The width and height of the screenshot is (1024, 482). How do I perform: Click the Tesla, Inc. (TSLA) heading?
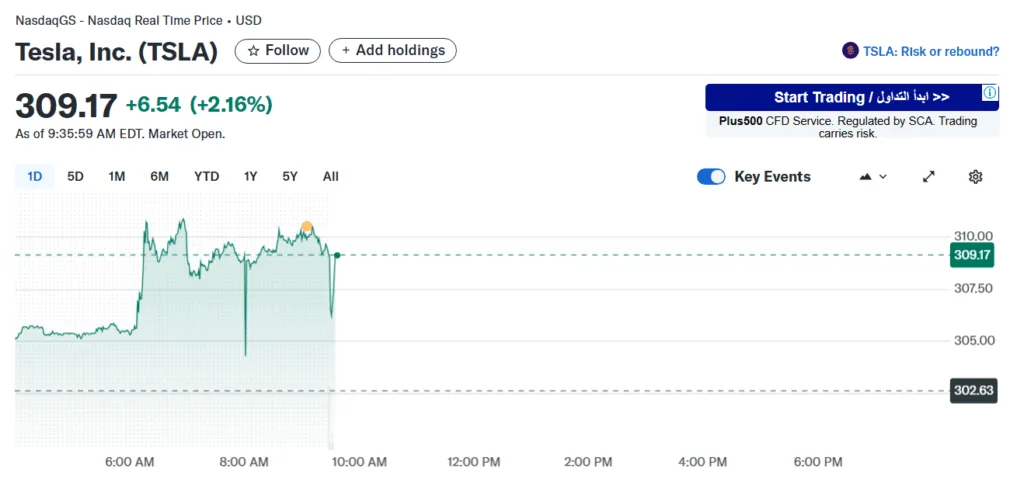pos(116,52)
